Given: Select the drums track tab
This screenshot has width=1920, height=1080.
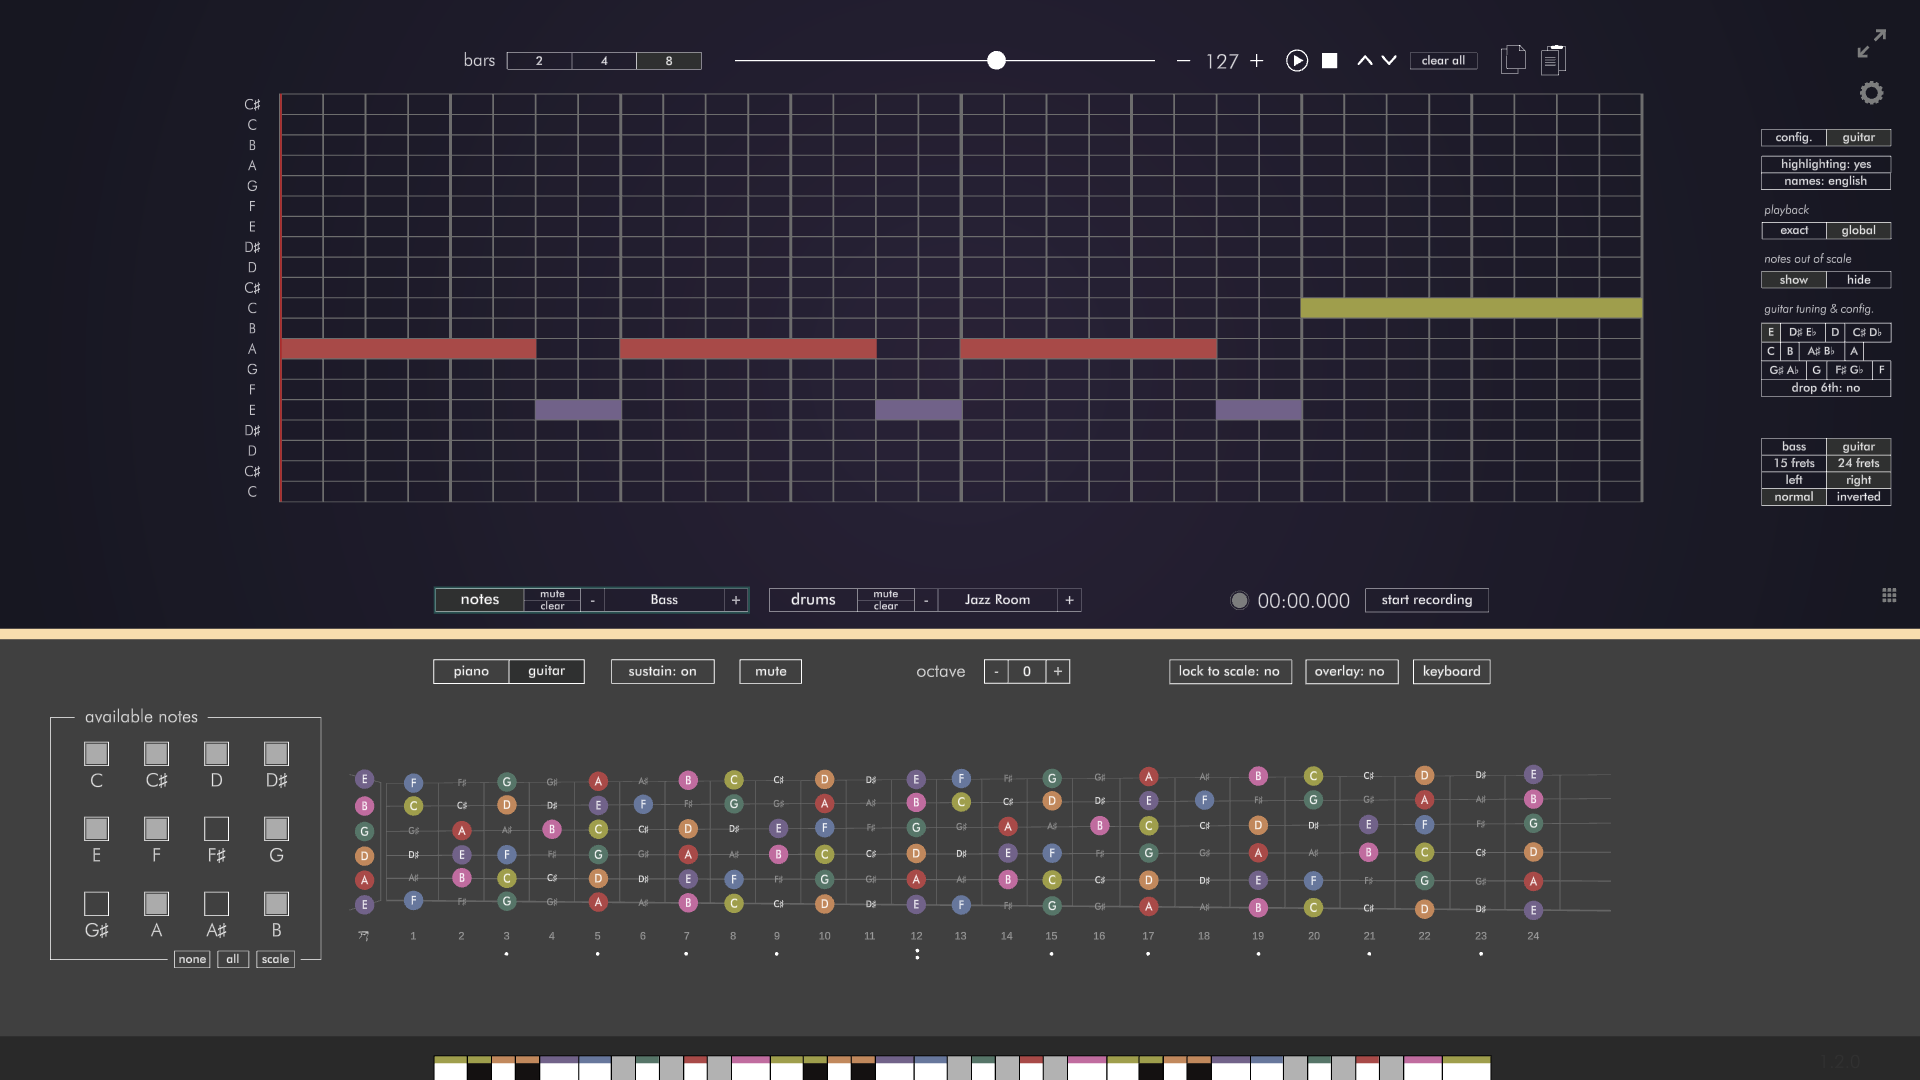Looking at the screenshot, I should point(813,600).
